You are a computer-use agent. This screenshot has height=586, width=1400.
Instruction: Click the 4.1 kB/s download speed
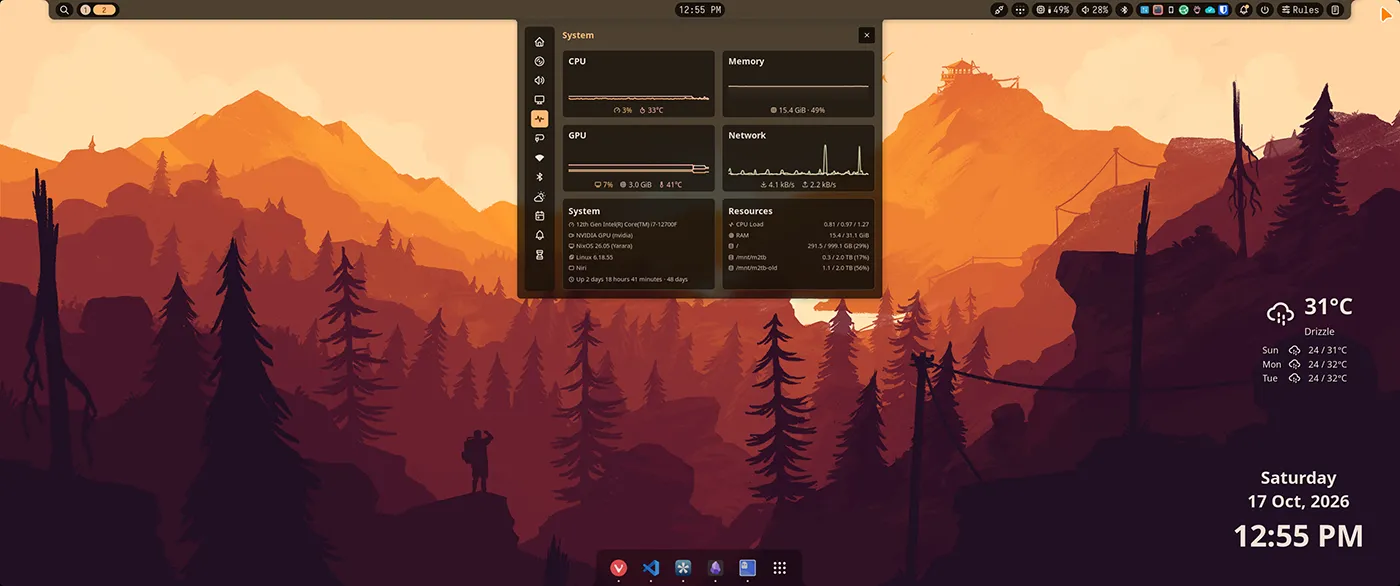coord(777,185)
